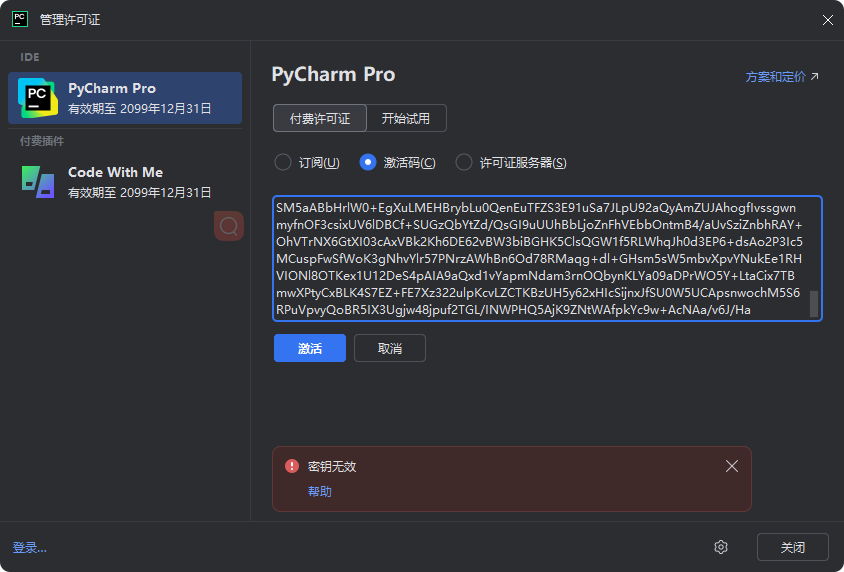
Task: Click the red magnifier search overlay icon
Action: point(229,226)
